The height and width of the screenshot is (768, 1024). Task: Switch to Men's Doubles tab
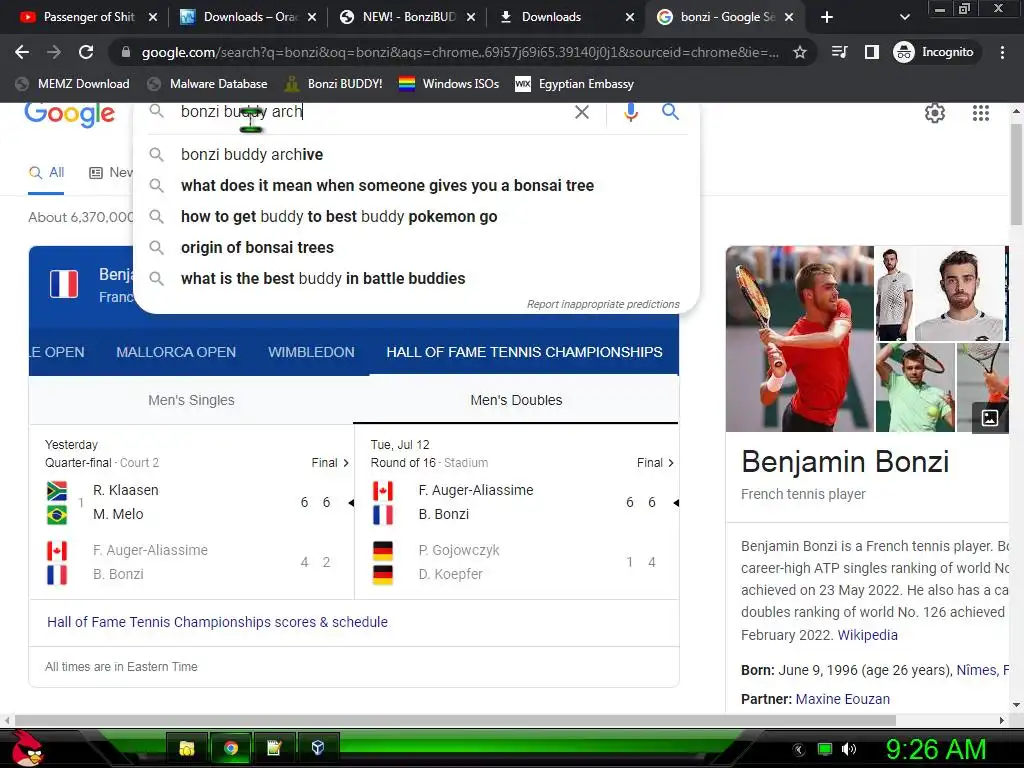[516, 400]
